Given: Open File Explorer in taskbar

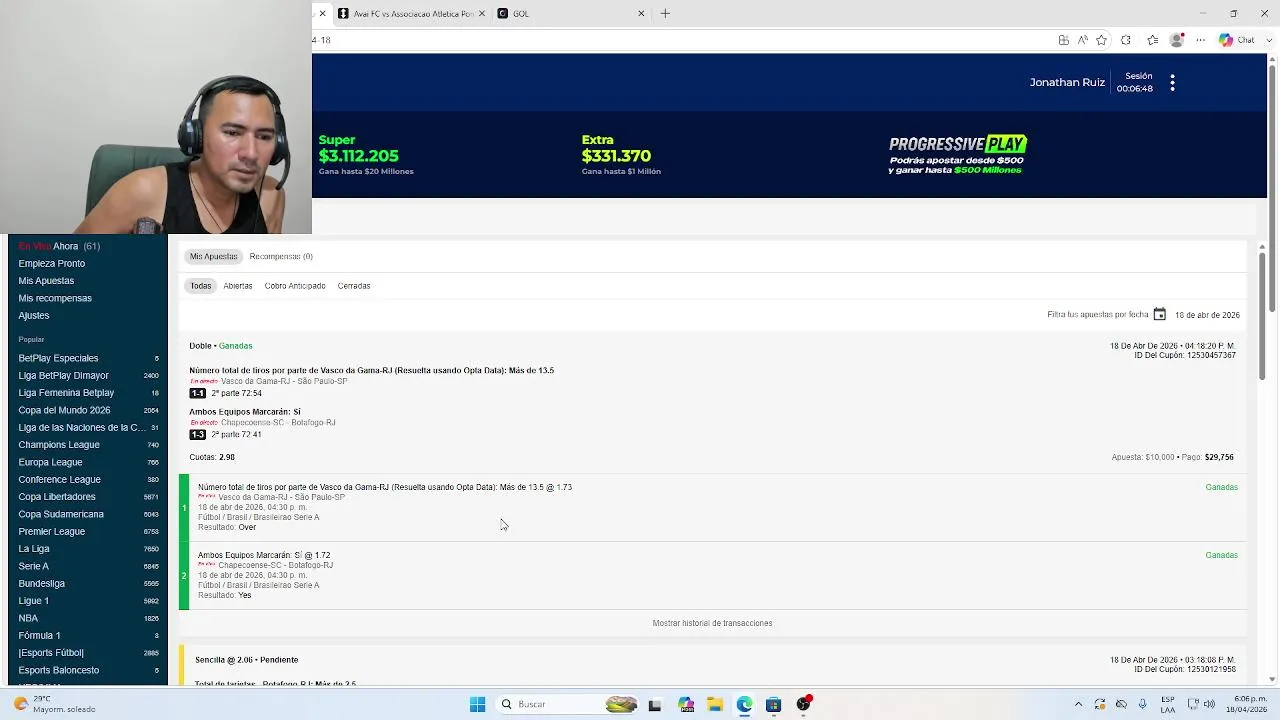Looking at the screenshot, I should coord(715,704).
